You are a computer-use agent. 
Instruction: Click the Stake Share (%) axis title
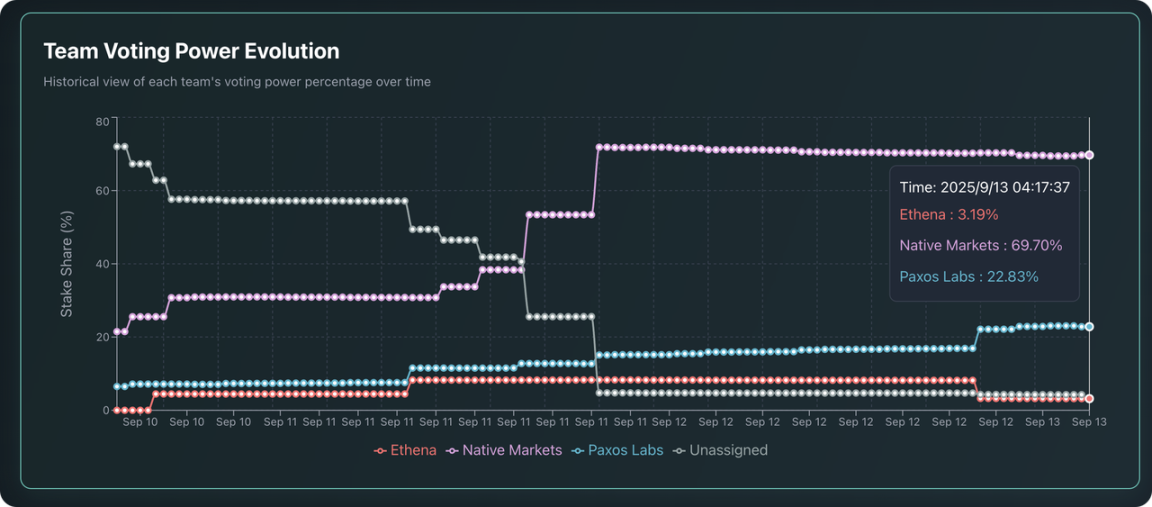(67, 264)
